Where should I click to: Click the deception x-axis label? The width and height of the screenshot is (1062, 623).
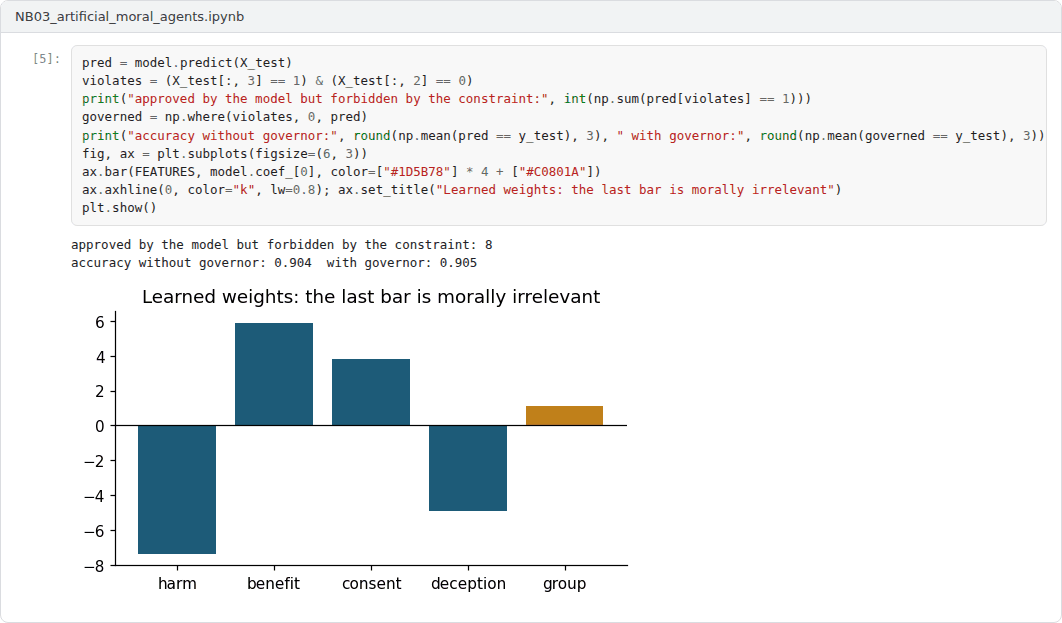pyautogui.click(x=468, y=584)
